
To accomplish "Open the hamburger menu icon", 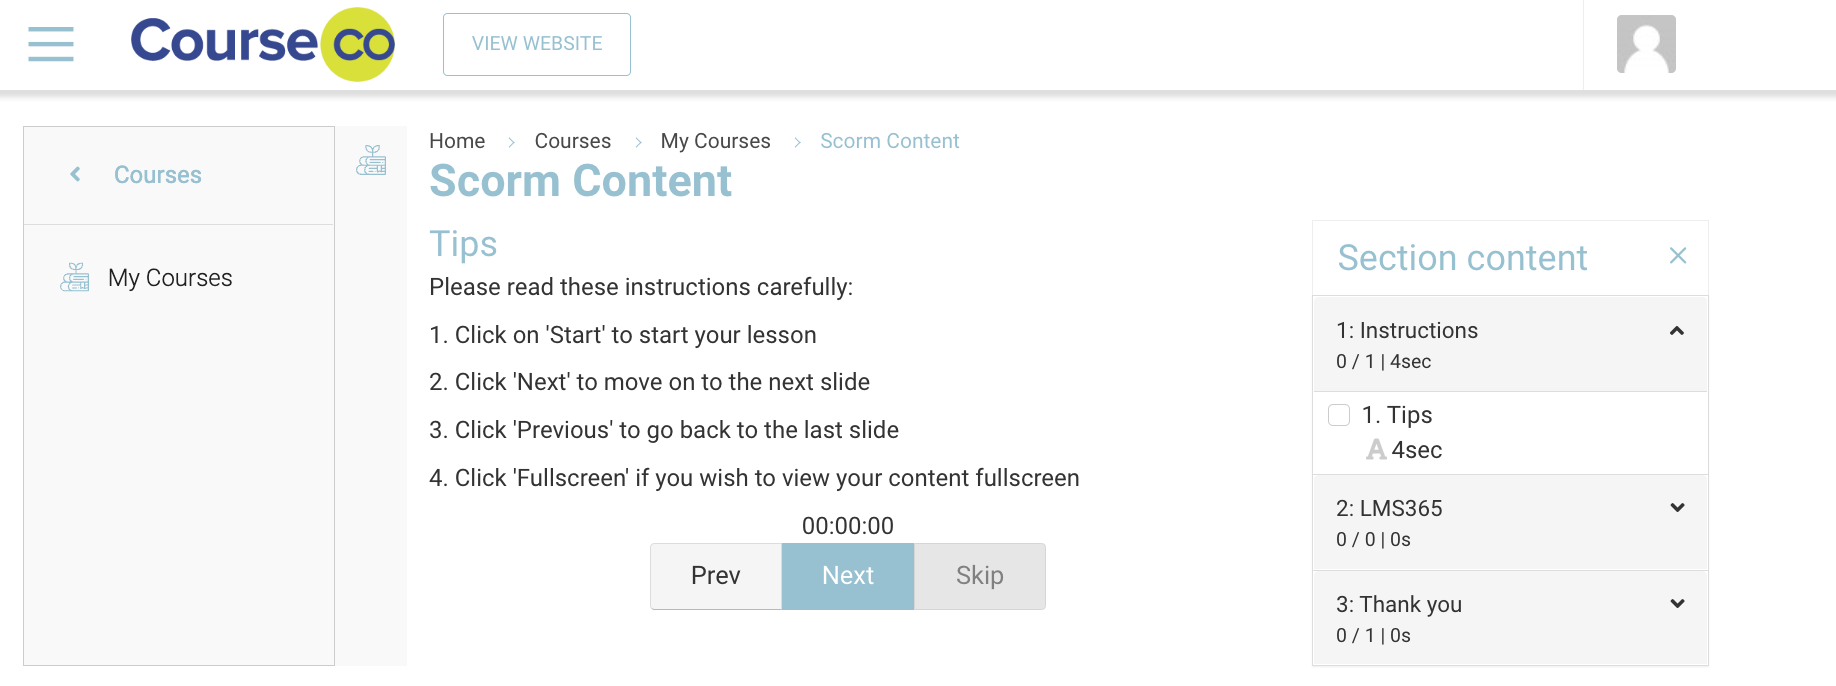I will point(51,44).
